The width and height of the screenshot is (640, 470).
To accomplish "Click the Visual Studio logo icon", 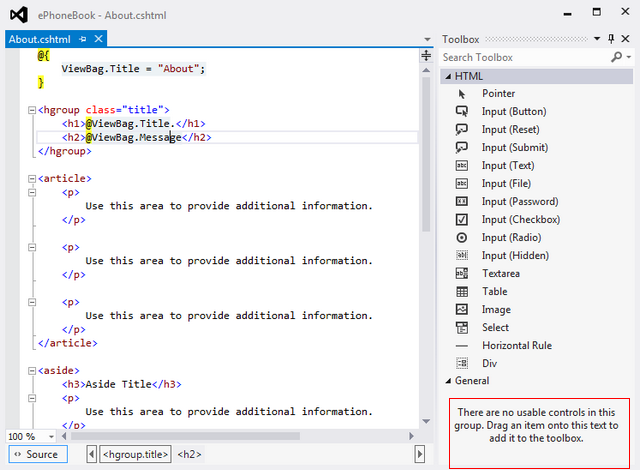I will (19, 15).
